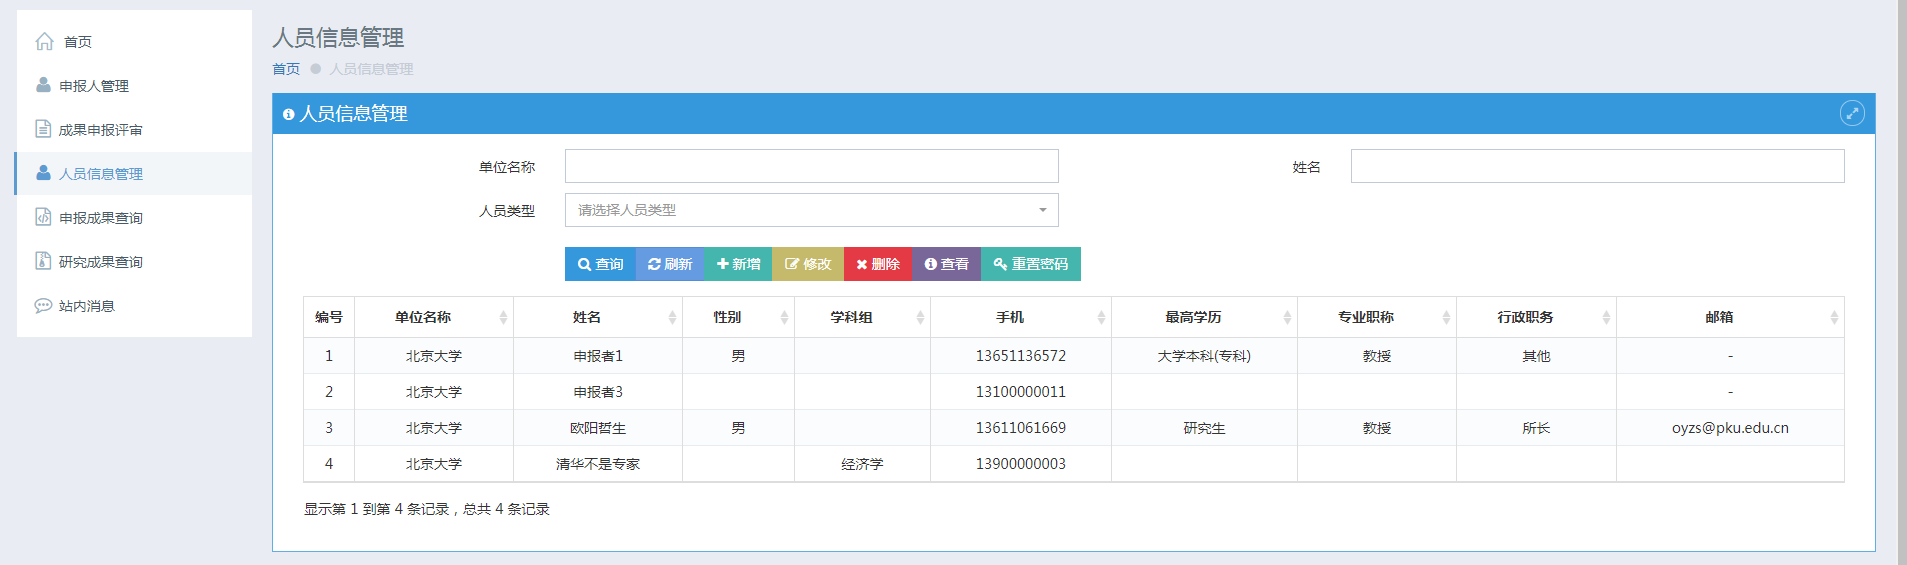The width and height of the screenshot is (1907, 565).
Task: Click phone number 13651136572
Action: tap(1021, 356)
